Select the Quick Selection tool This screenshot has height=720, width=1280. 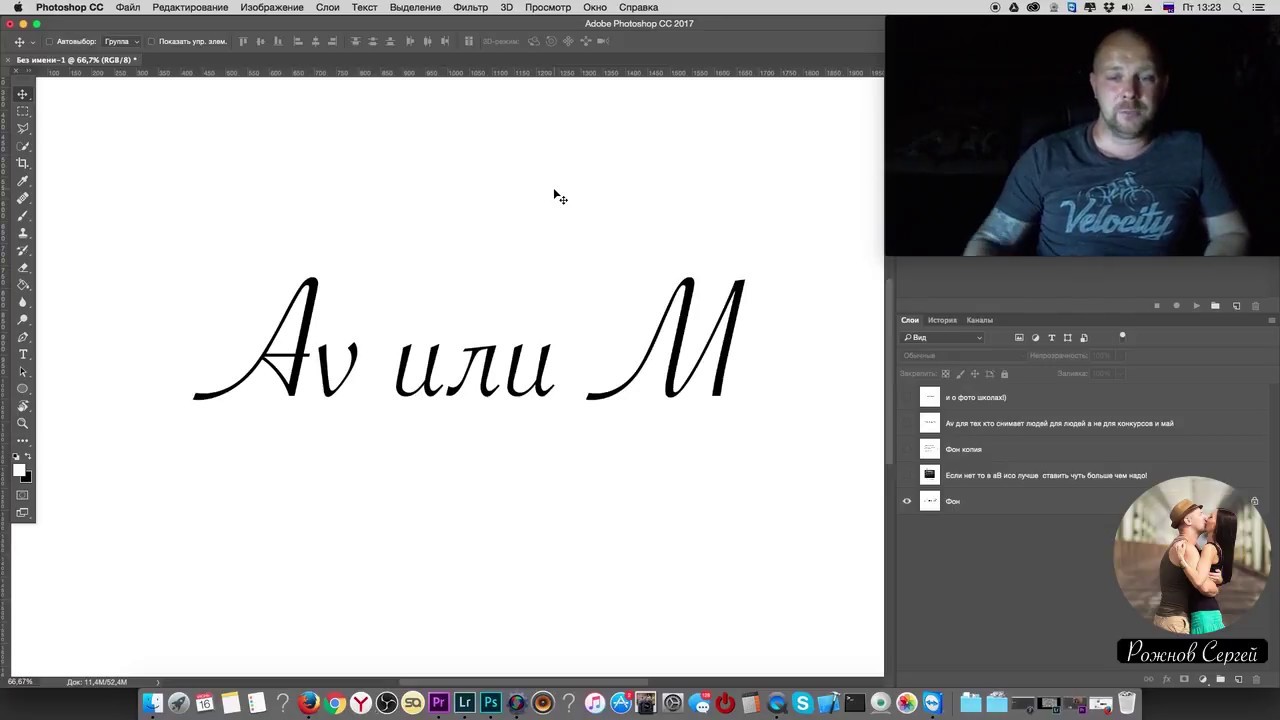[22, 146]
